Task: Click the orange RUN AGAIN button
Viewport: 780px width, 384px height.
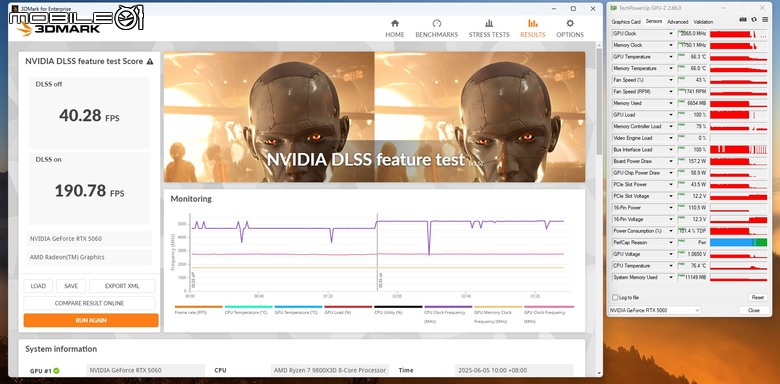Action: coord(91,320)
